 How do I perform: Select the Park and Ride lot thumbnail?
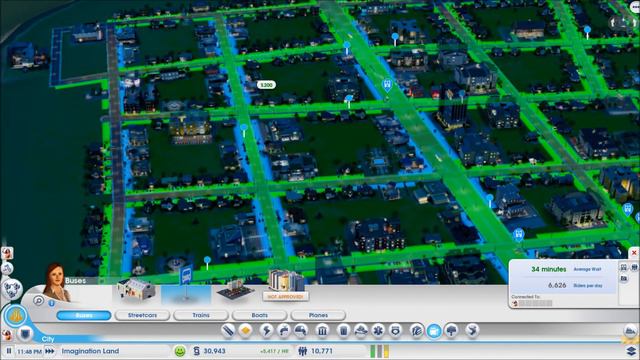(x=236, y=290)
